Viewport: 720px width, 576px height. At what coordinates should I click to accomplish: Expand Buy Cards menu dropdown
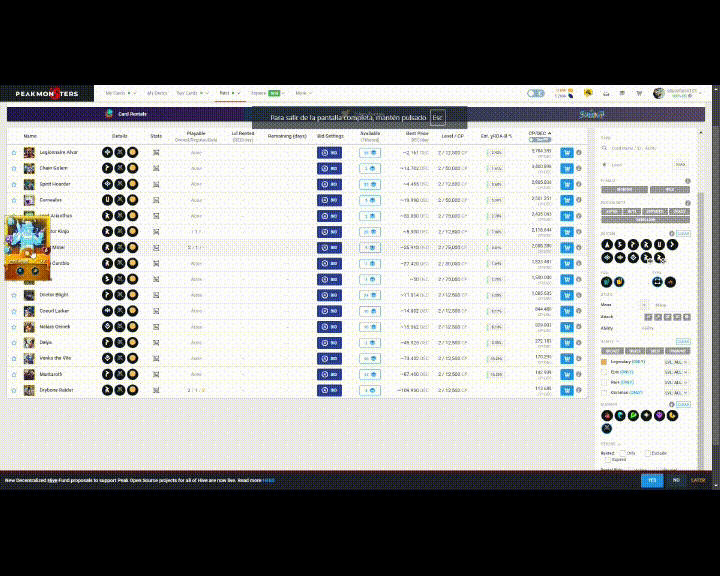pyautogui.click(x=192, y=93)
